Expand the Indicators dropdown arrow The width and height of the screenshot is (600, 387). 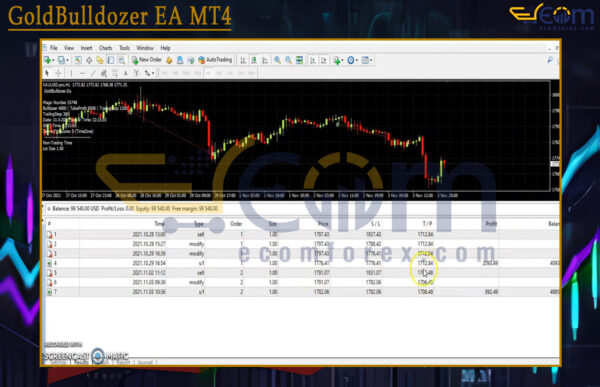(342, 60)
